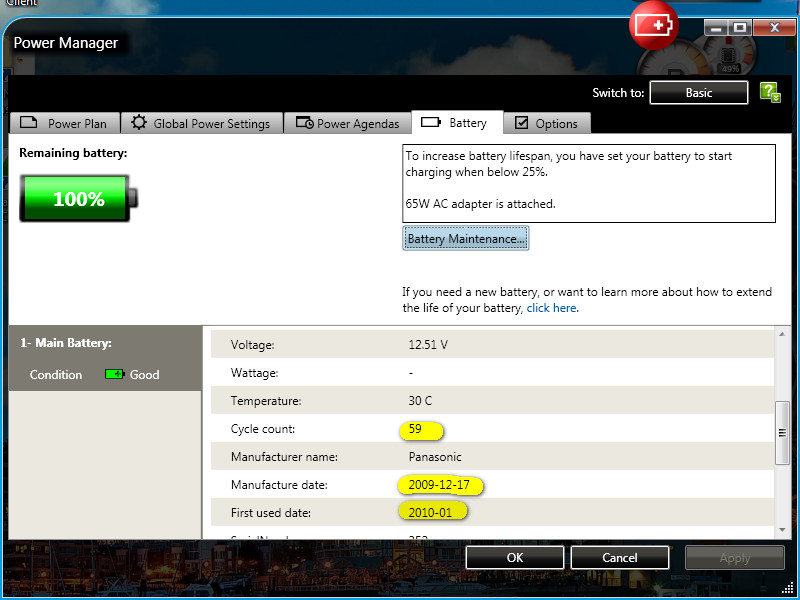800x600 pixels.
Task: Click the green 100% remaining battery indicator
Action: [x=76, y=199]
